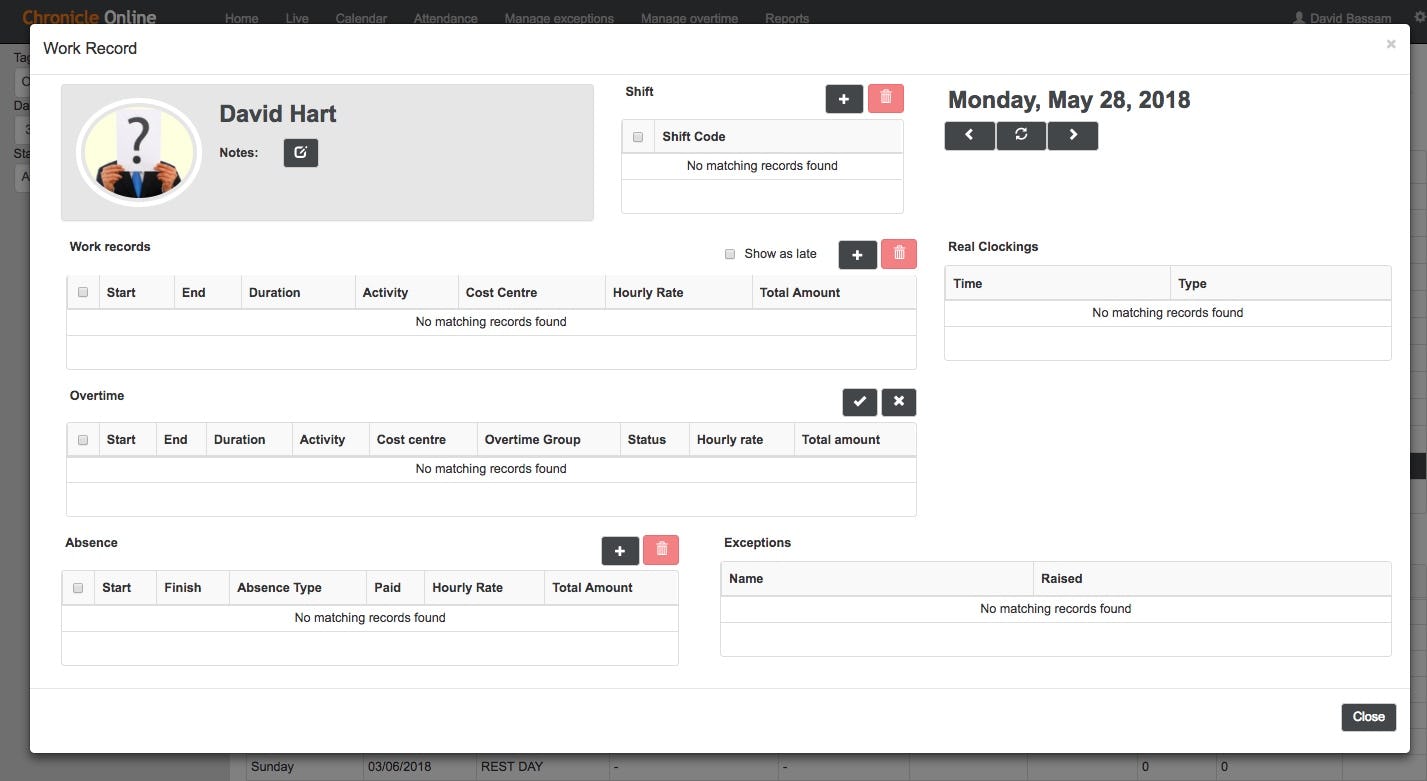Approve the selected overtime
This screenshot has width=1427, height=781.
pos(859,401)
